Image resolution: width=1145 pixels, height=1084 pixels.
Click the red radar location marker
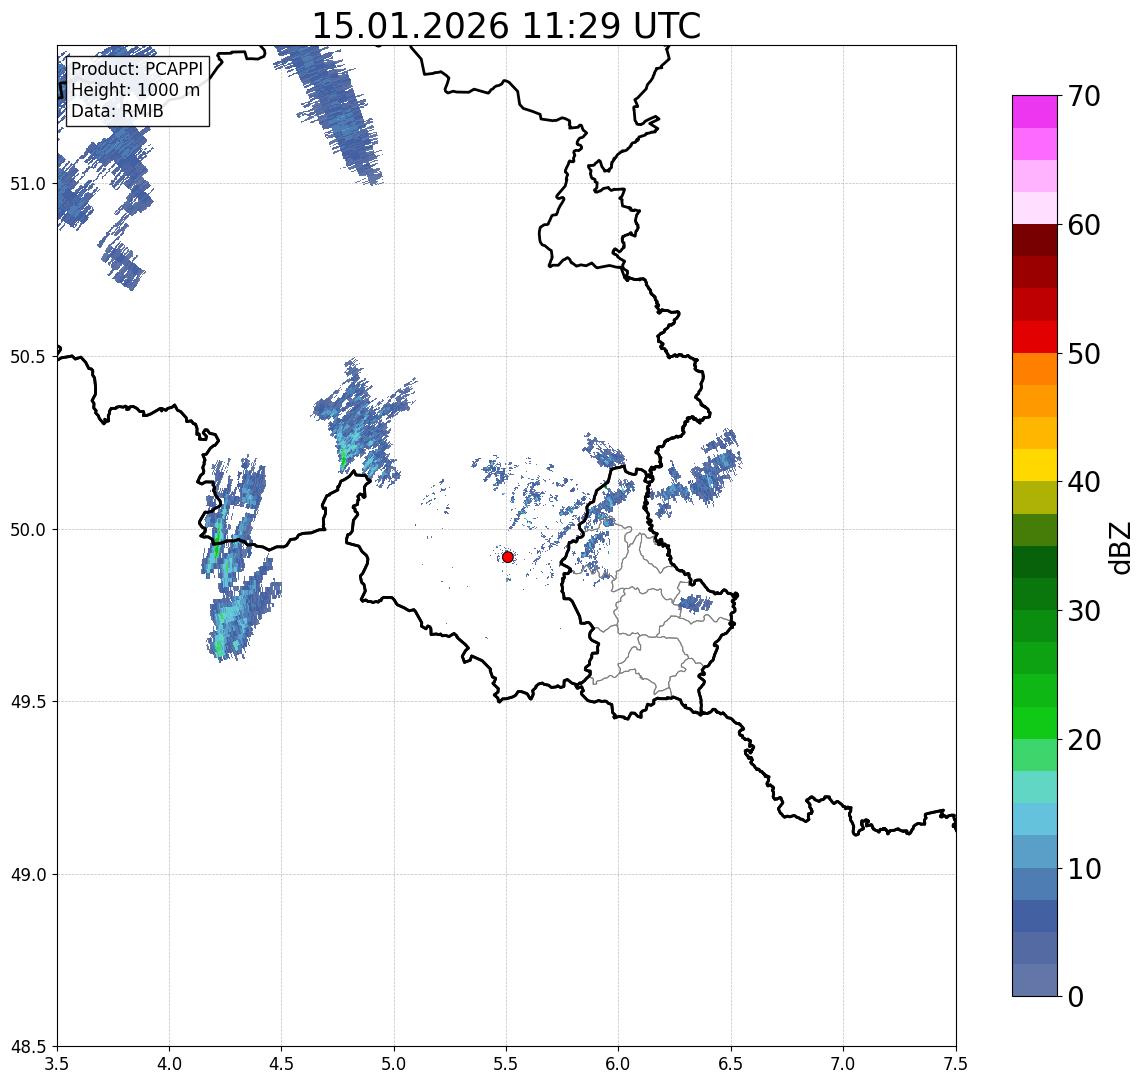tap(508, 557)
